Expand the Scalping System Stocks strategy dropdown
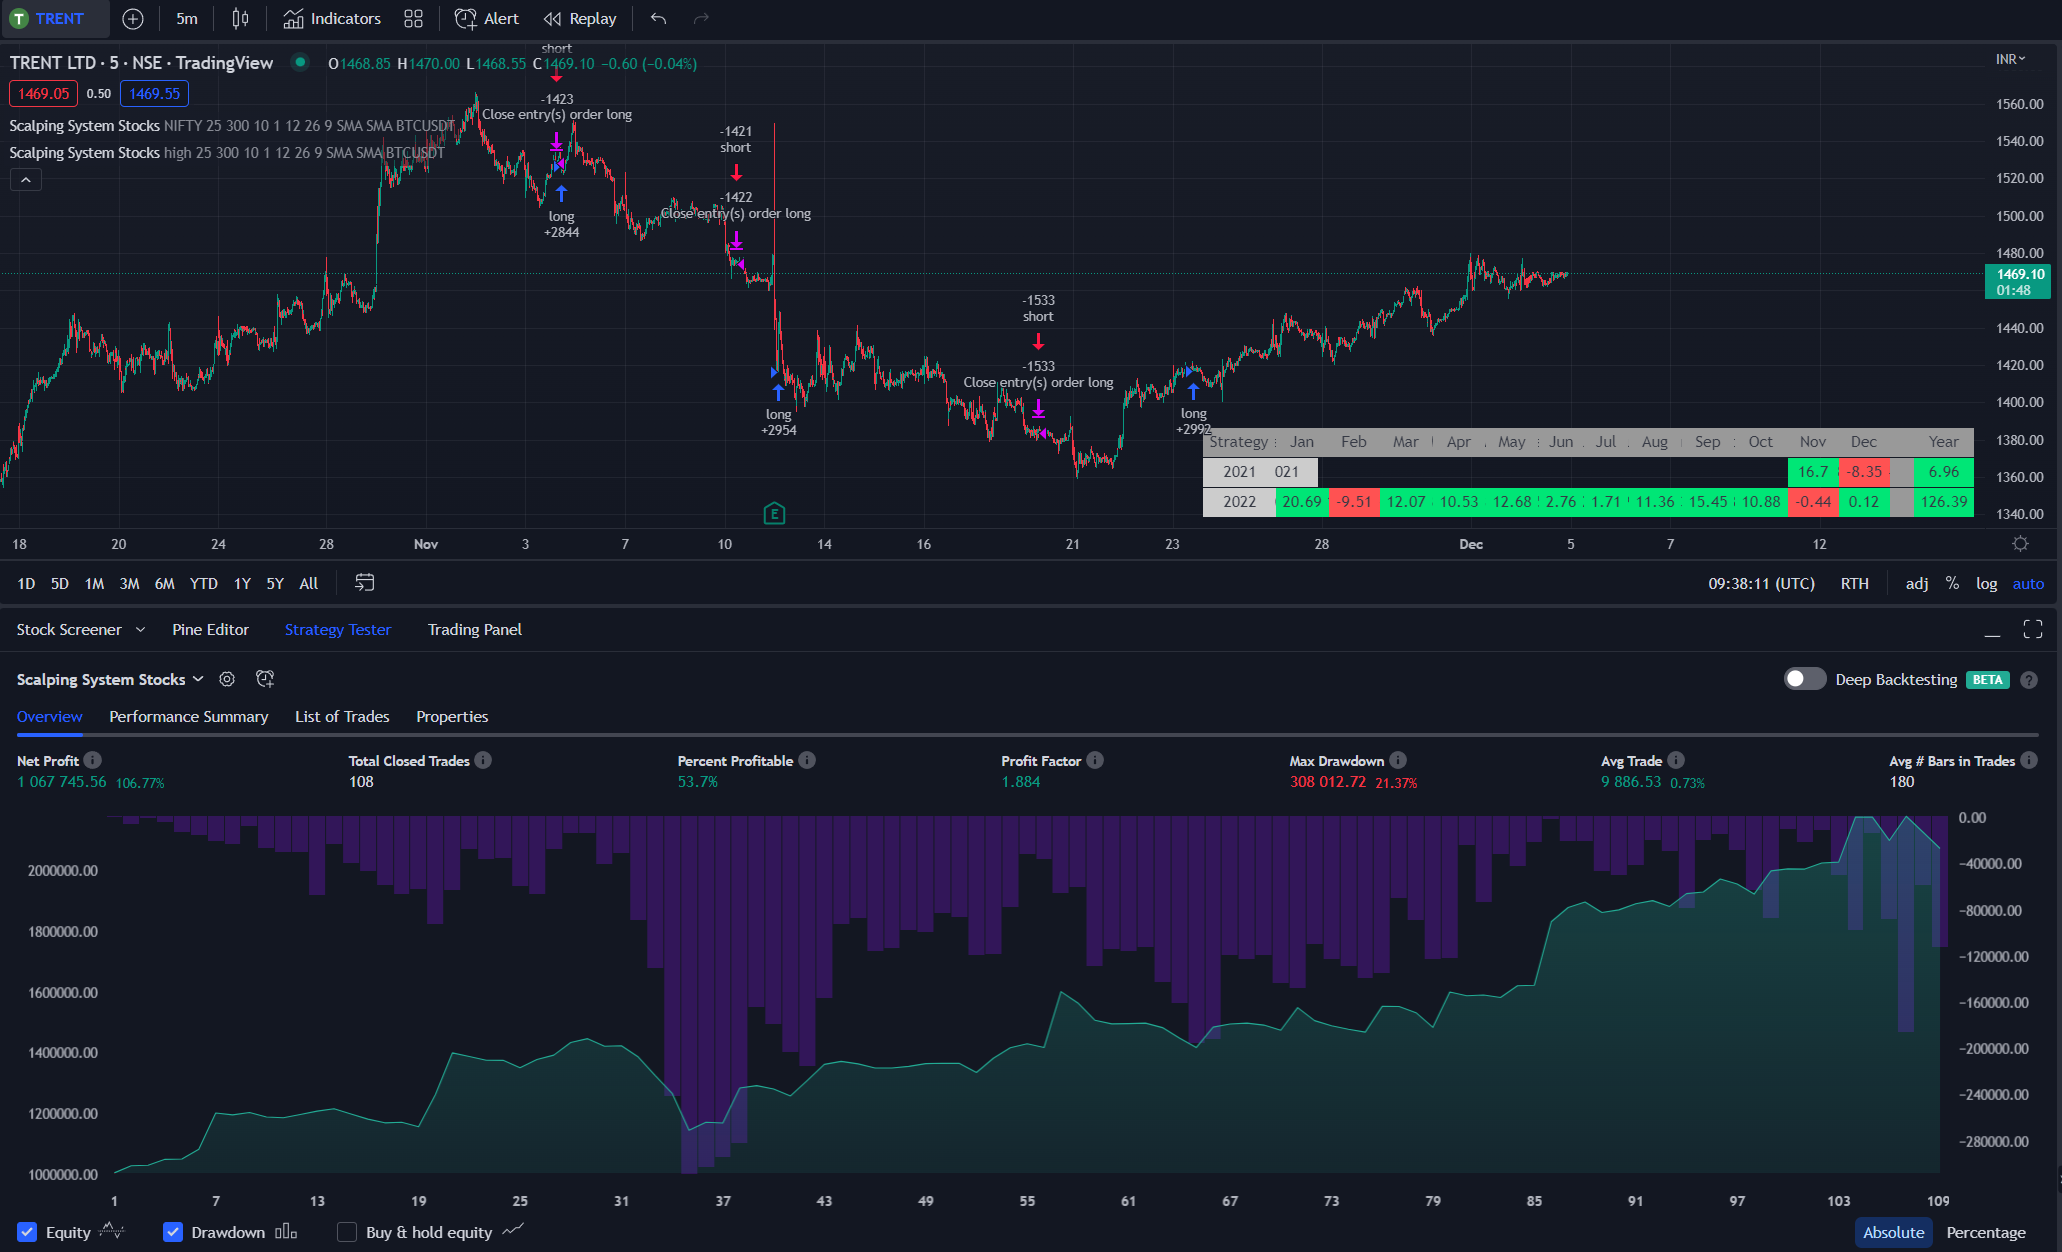This screenshot has height=1252, width=2062. [198, 679]
